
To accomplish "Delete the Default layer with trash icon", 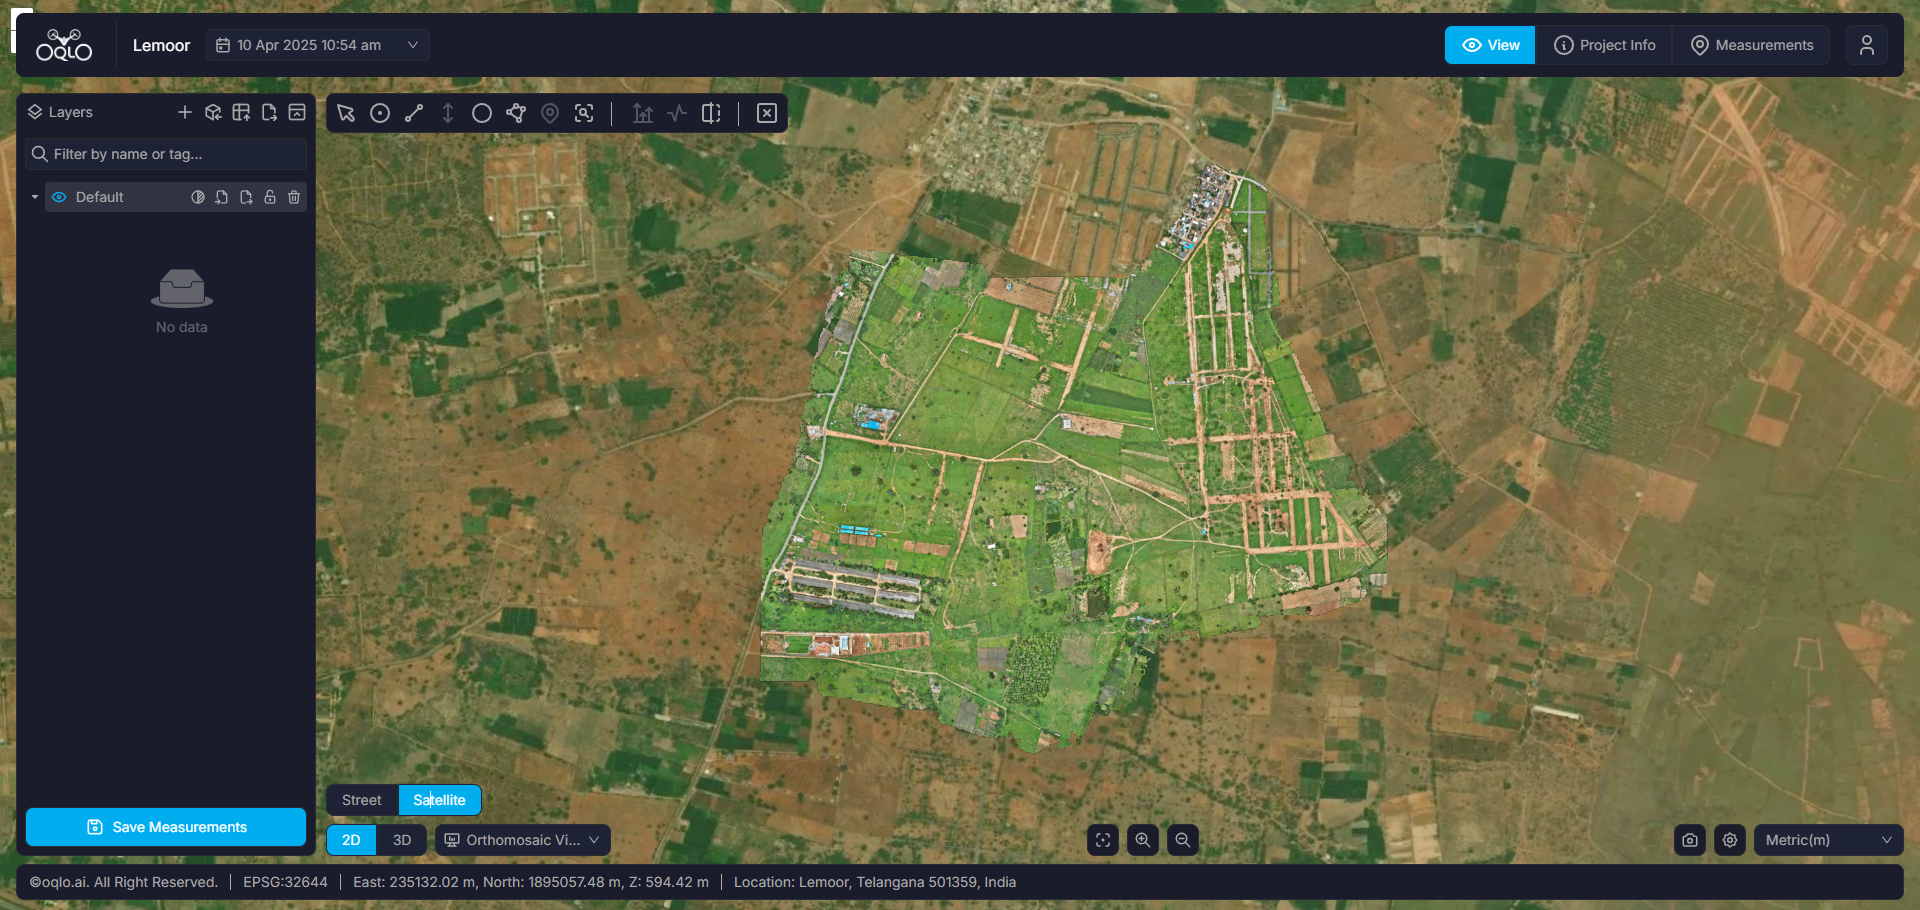I will coord(294,197).
